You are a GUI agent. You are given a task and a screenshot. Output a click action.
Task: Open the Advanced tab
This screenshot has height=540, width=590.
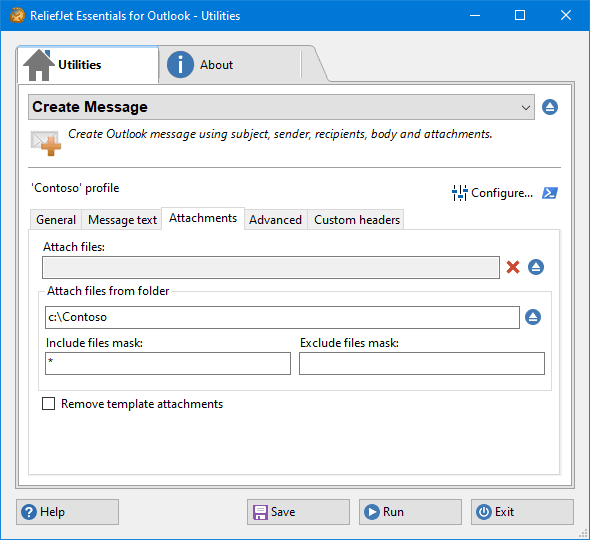(275, 220)
